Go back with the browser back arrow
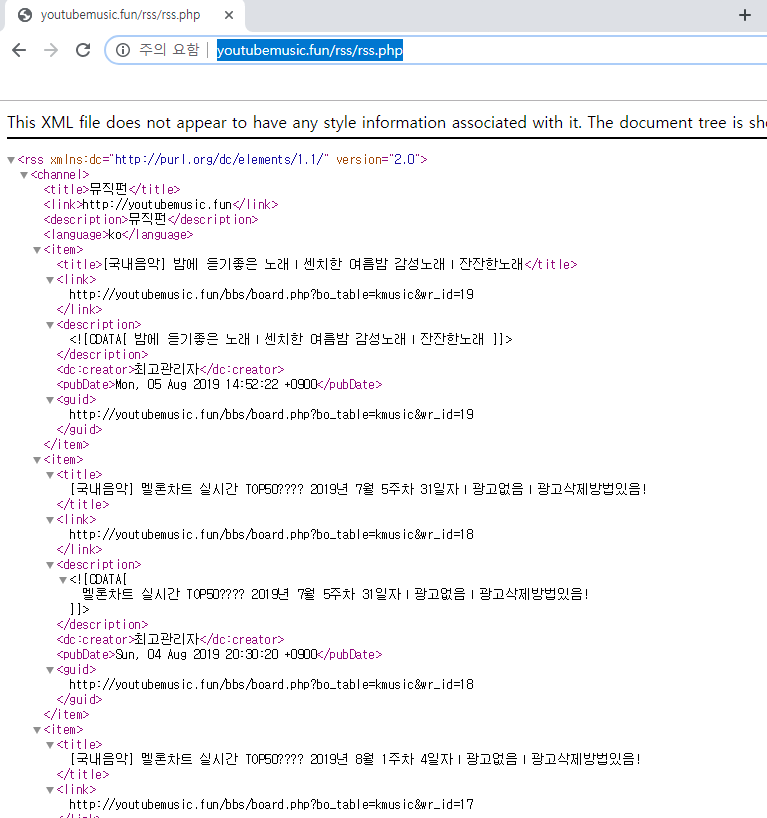 19,50
